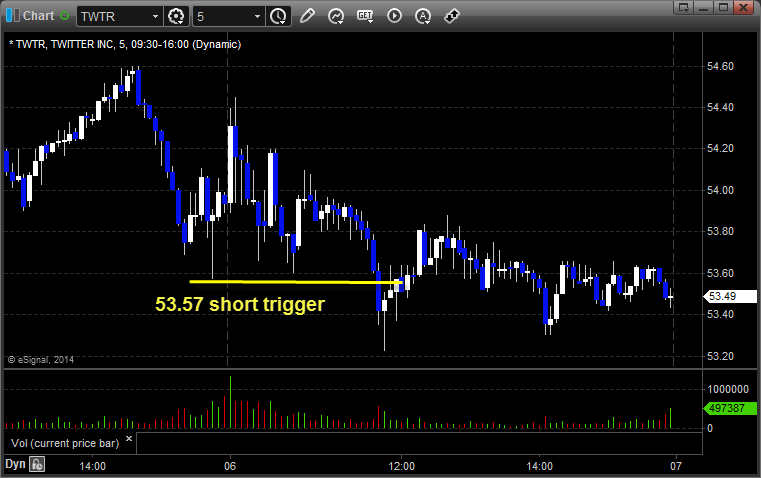Click the 06 date label on time axis

[230, 466]
